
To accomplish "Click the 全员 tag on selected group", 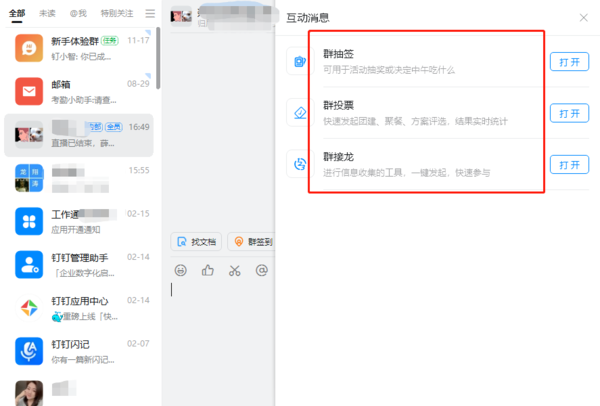I will 114,127.
